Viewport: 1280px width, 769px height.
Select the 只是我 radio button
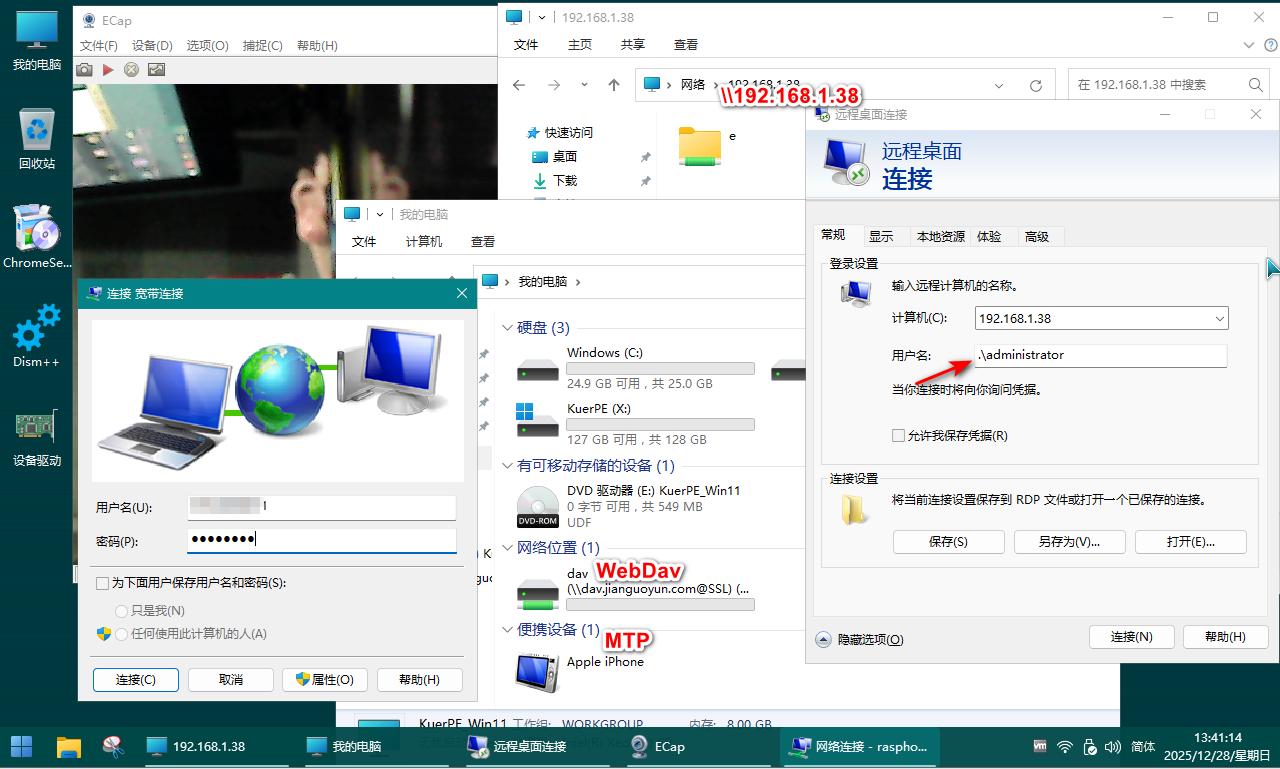point(121,610)
